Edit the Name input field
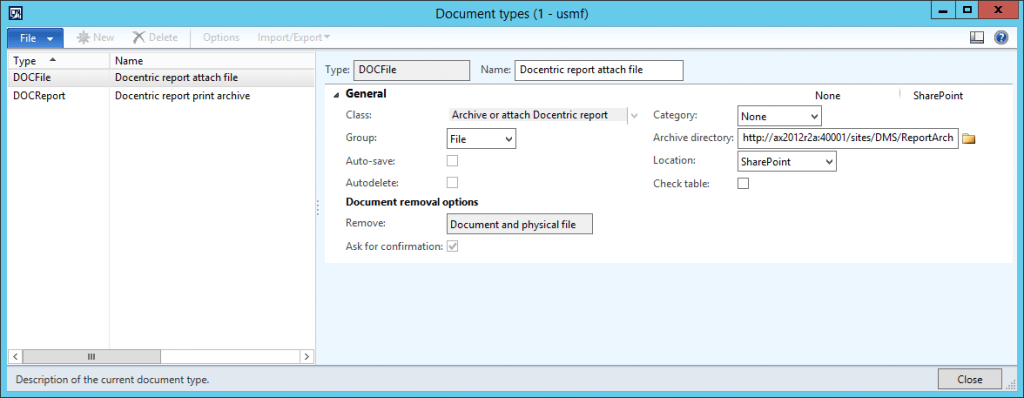 (x=599, y=70)
